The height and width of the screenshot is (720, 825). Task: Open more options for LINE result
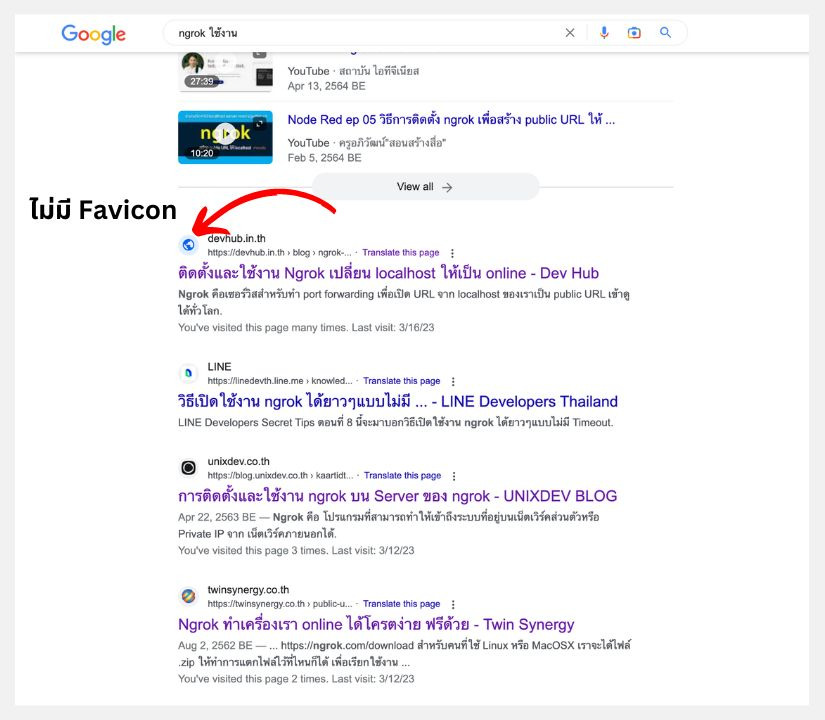tap(454, 382)
